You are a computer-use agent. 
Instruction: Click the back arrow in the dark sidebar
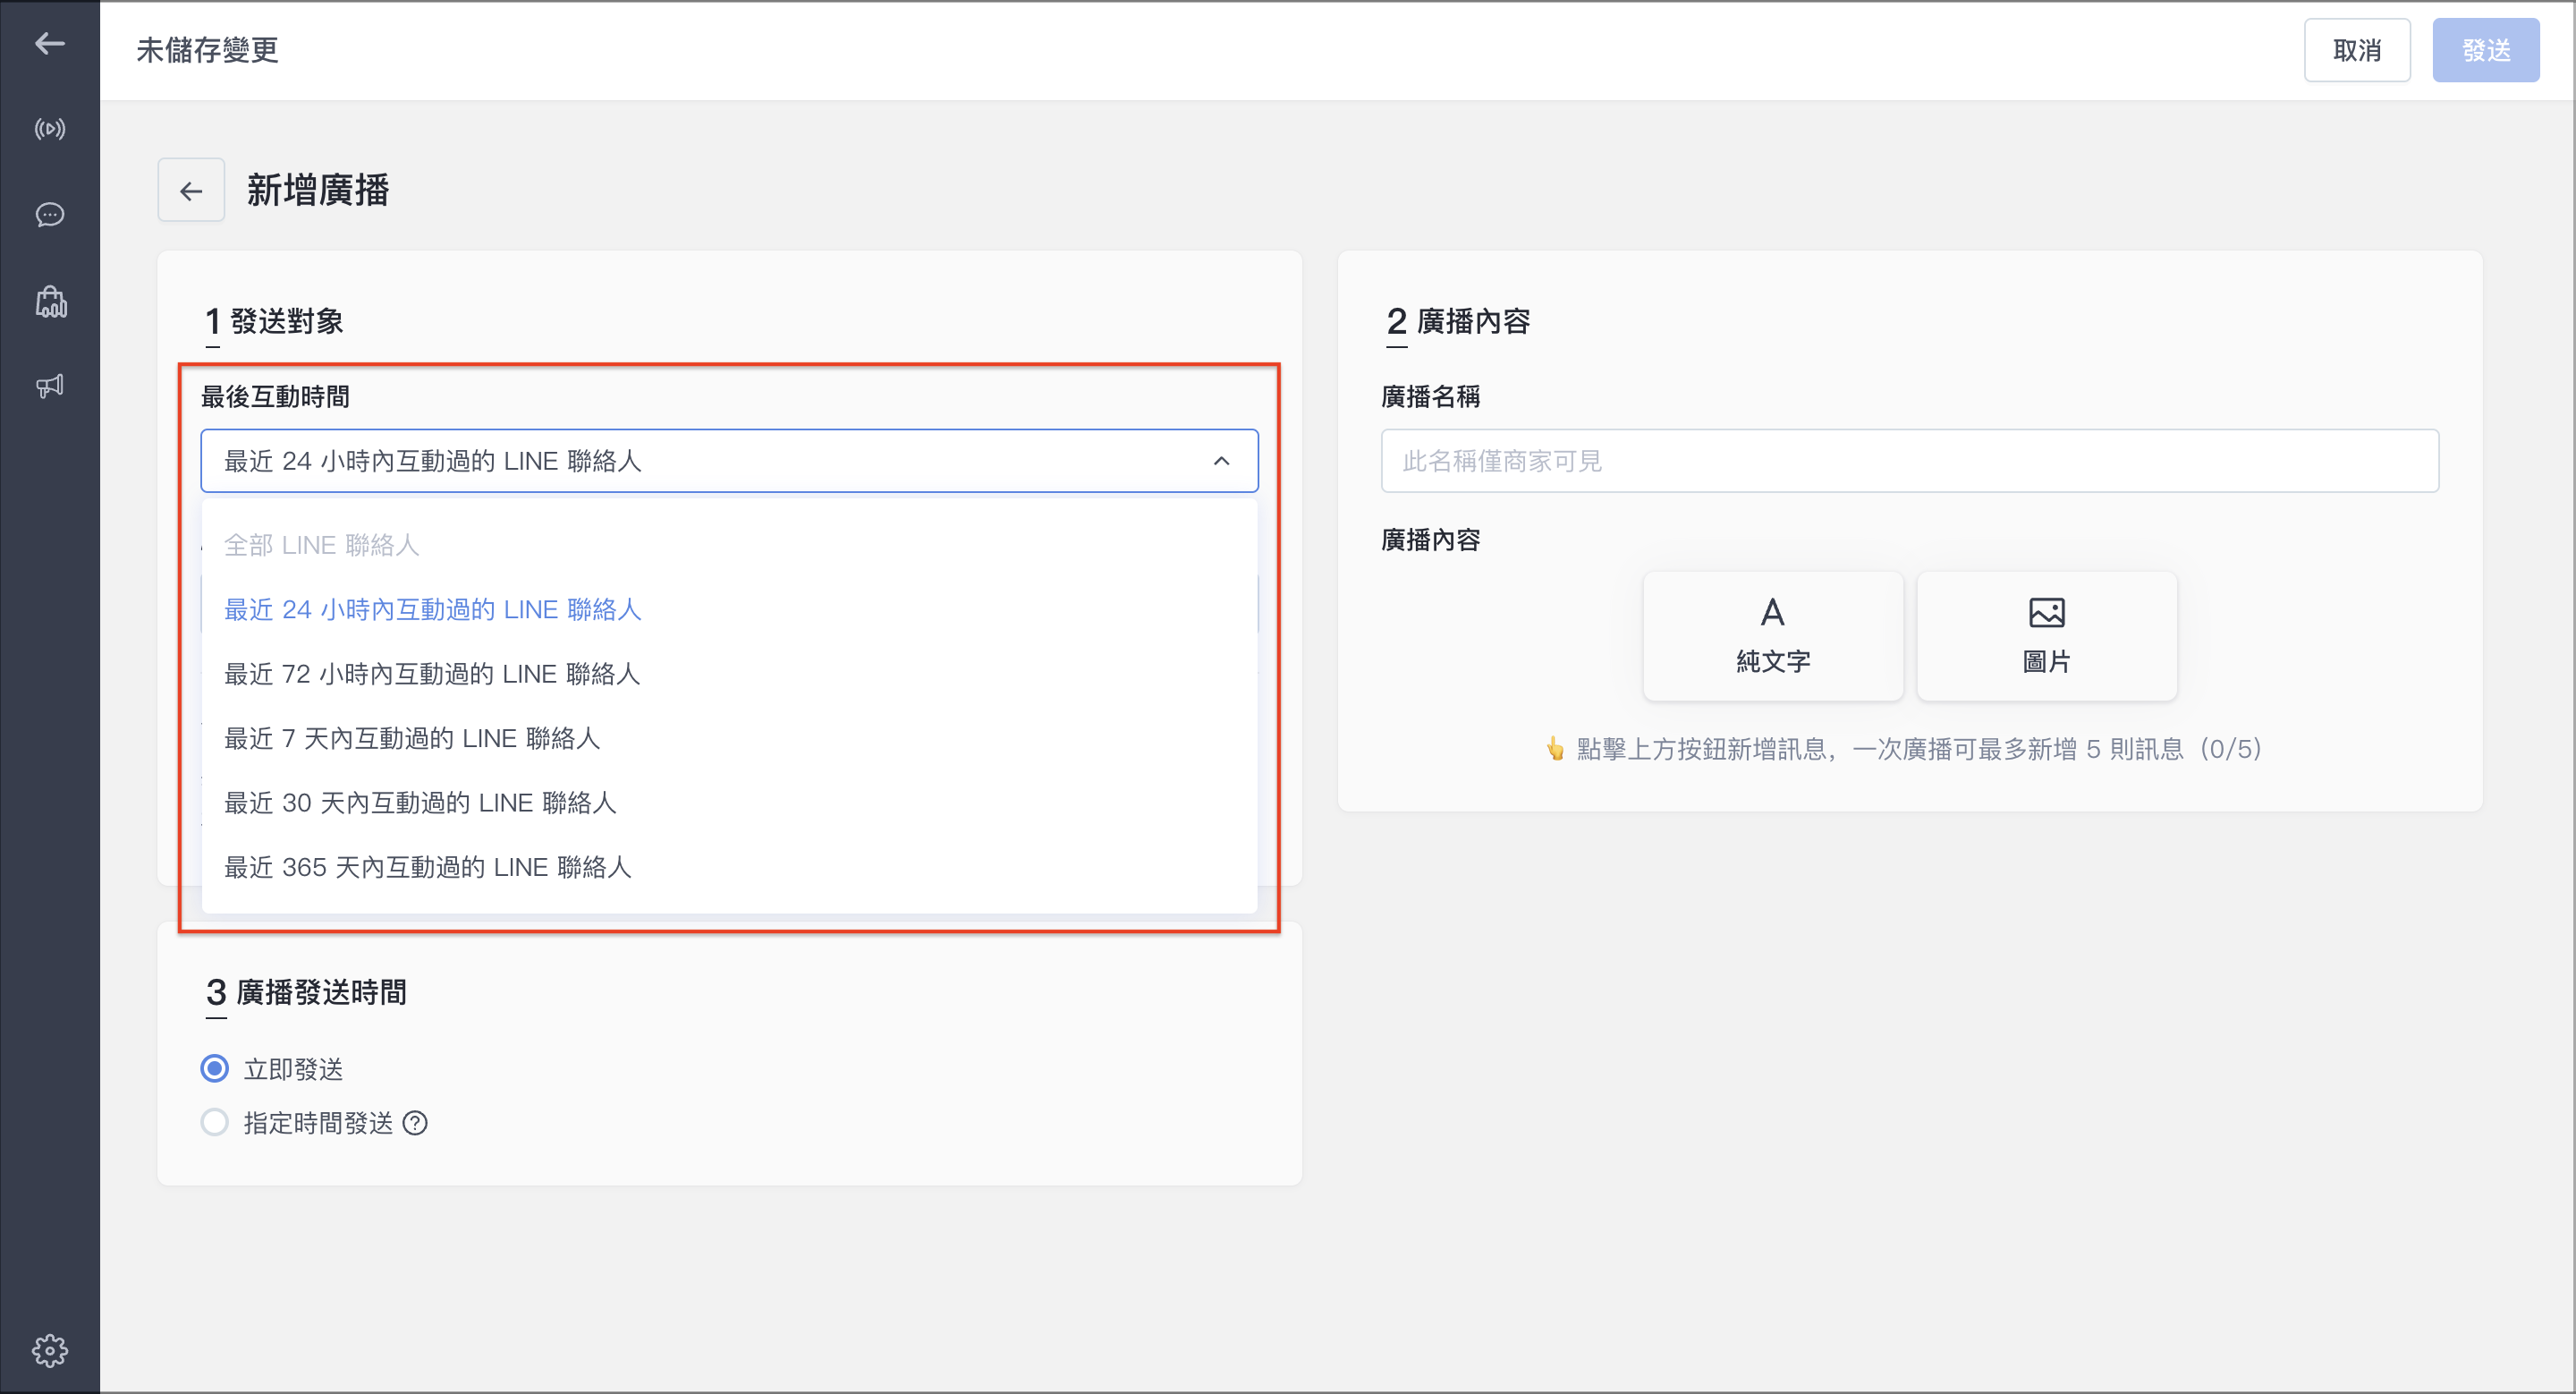coord(49,43)
